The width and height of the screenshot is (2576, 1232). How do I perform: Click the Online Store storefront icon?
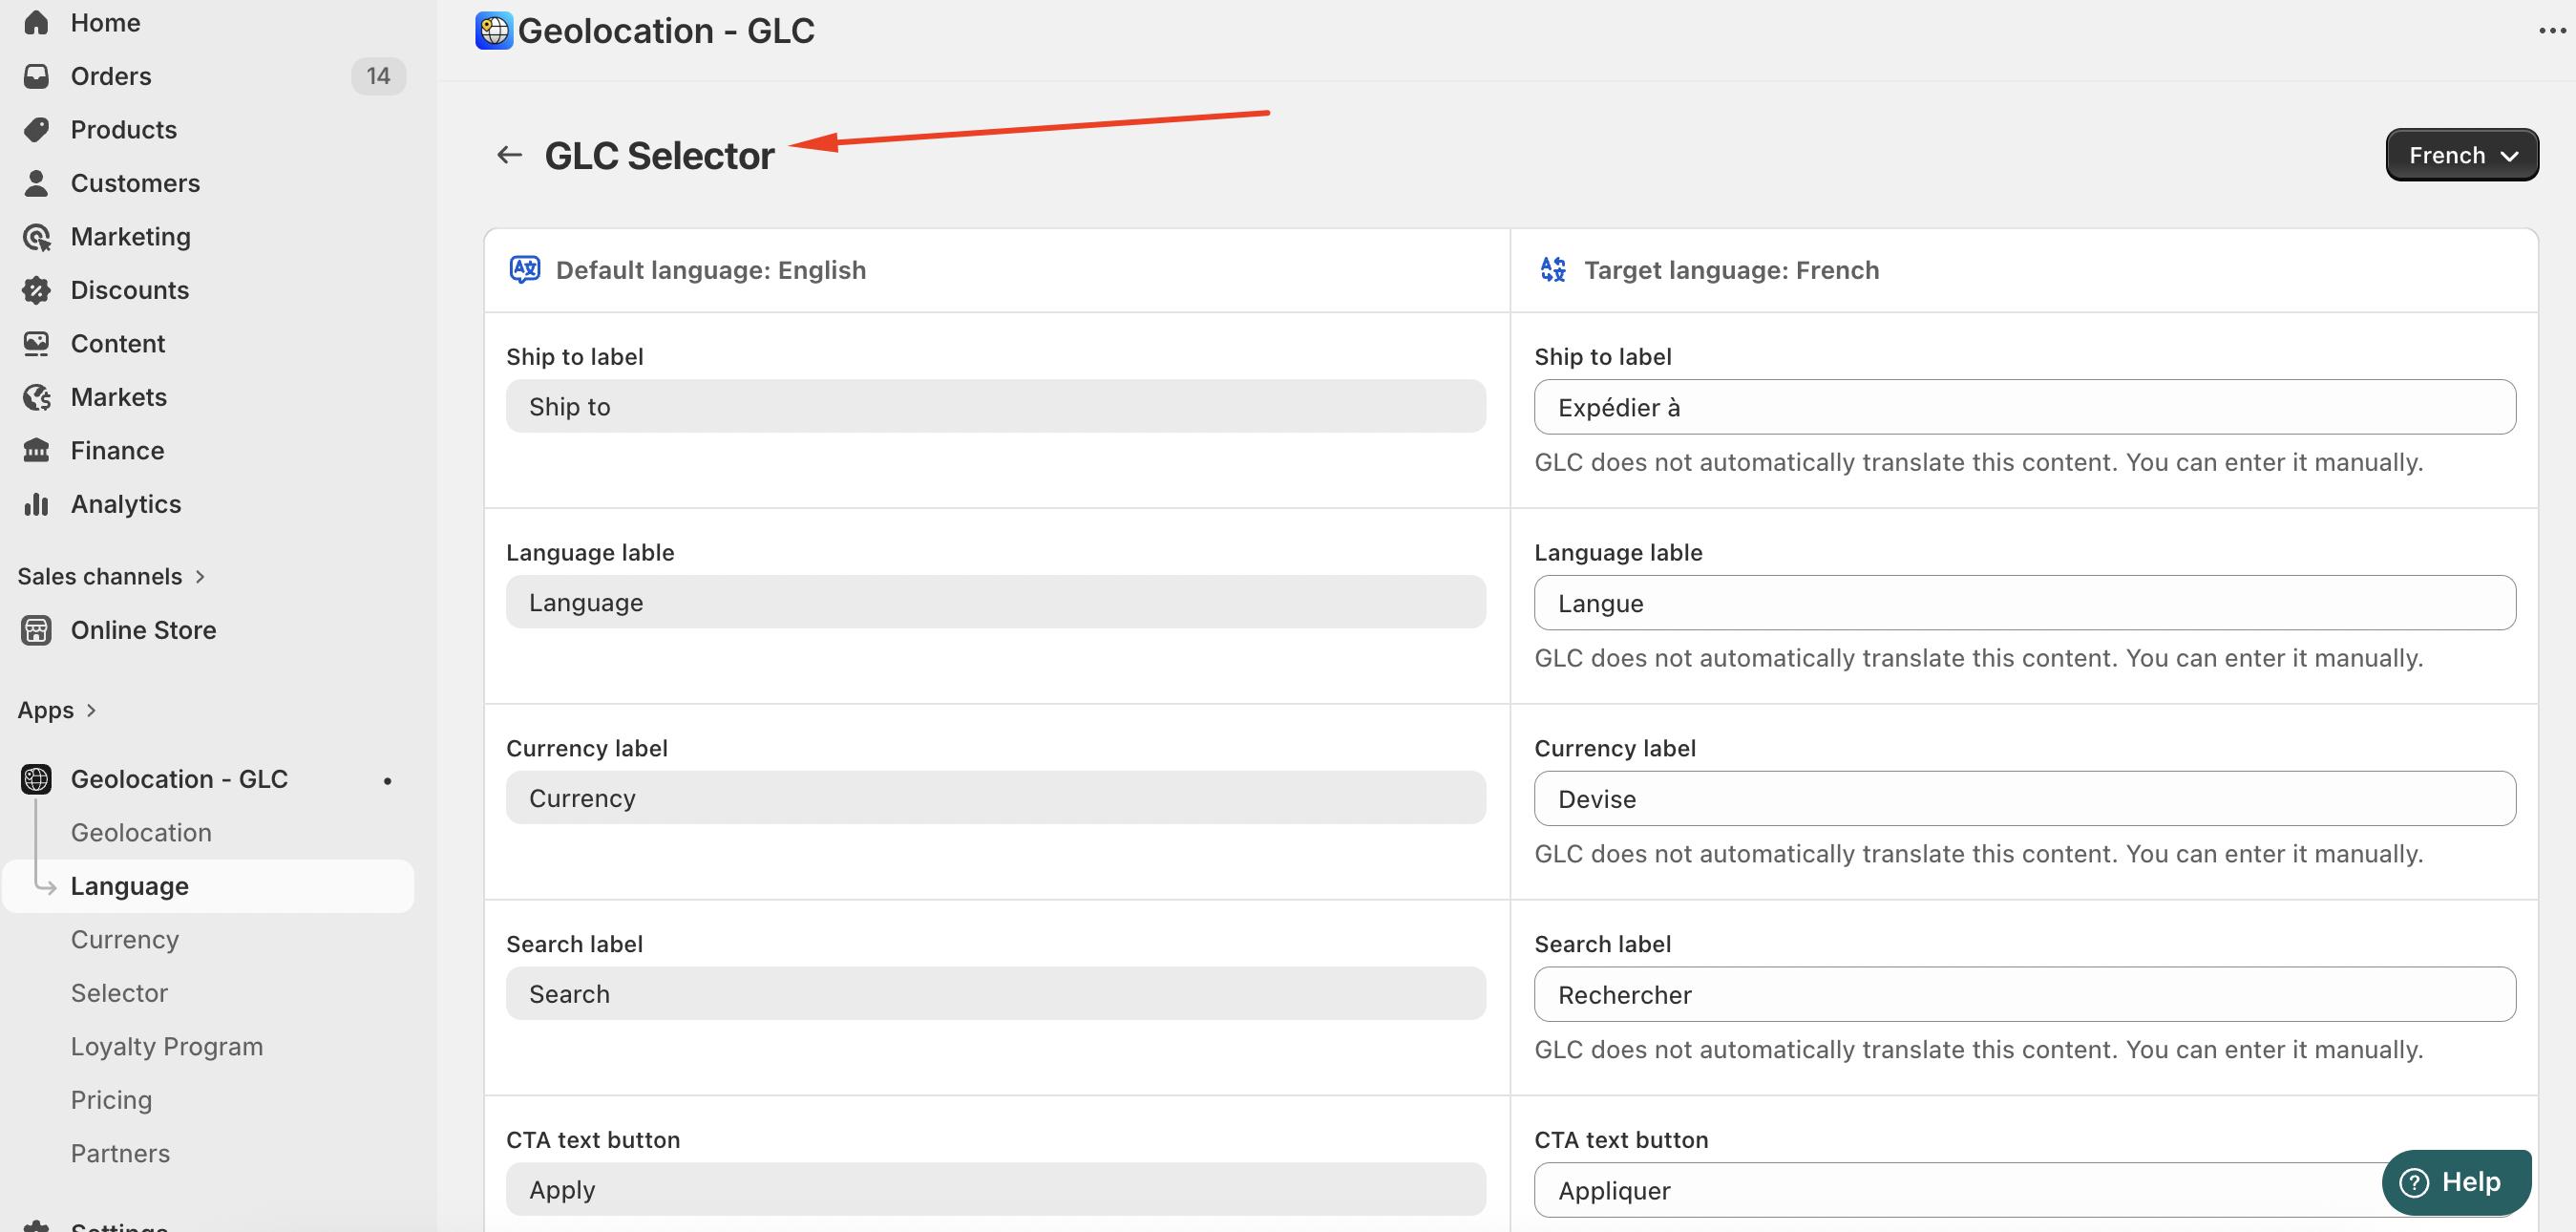point(36,630)
